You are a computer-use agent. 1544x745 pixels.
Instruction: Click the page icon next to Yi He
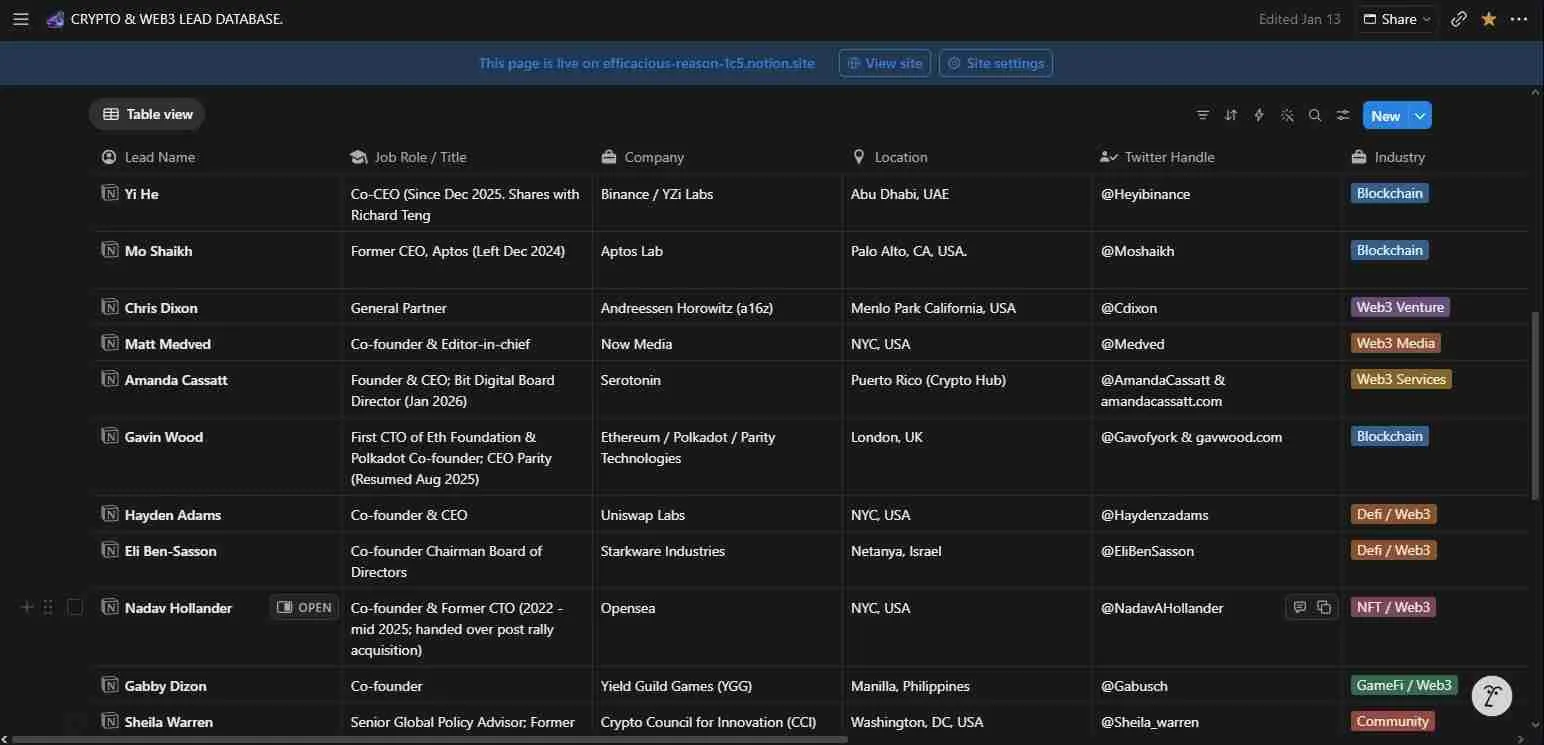tap(110, 193)
